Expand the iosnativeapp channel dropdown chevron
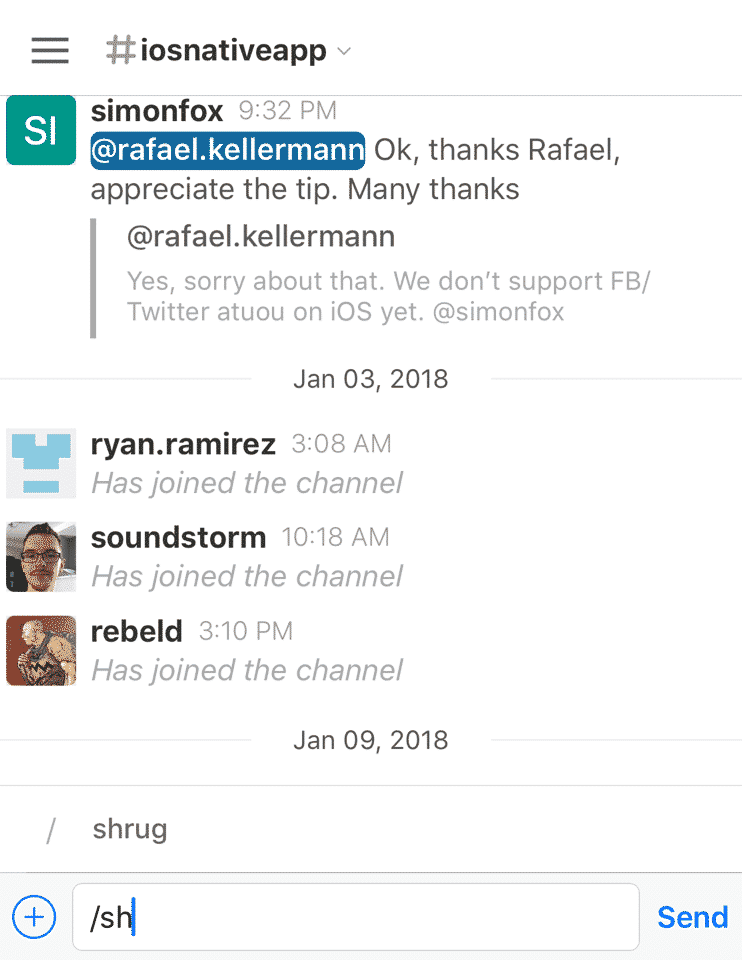 pyautogui.click(x=345, y=51)
